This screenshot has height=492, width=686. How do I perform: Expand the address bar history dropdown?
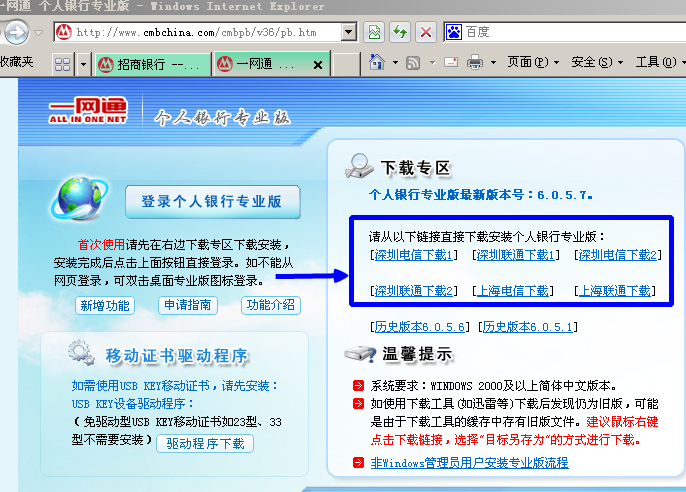349,32
